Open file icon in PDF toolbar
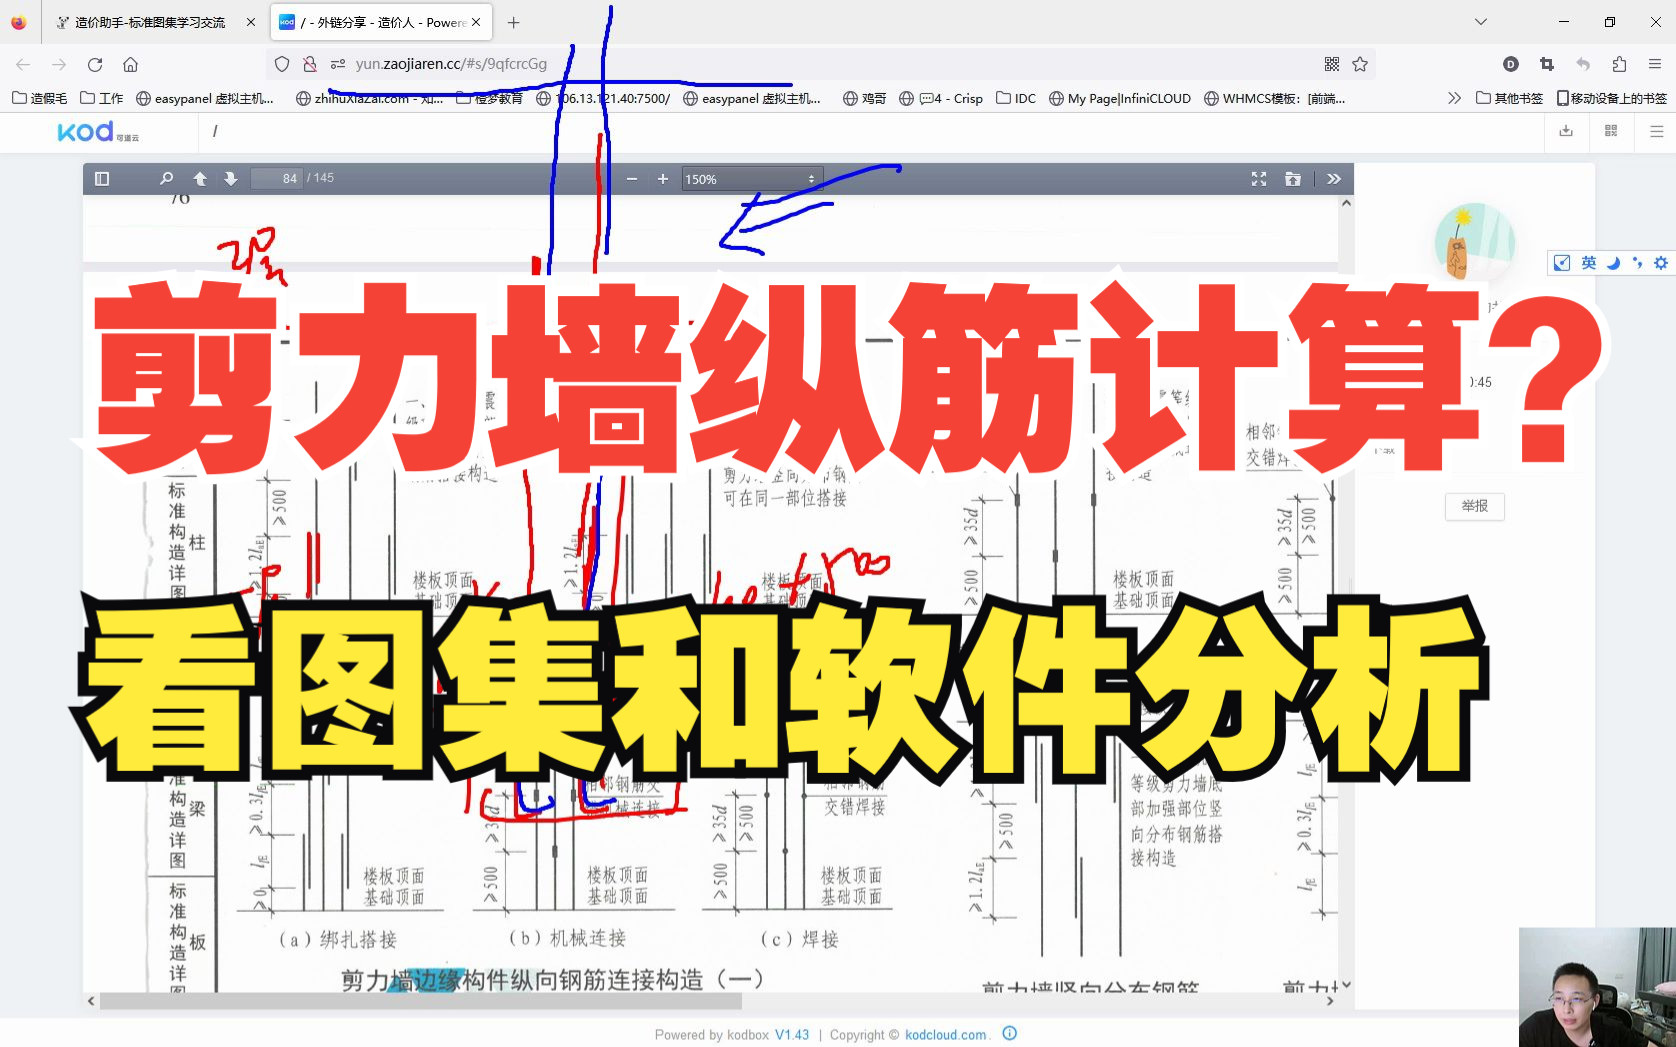Screen dimensions: 1676x1047 (1293, 179)
